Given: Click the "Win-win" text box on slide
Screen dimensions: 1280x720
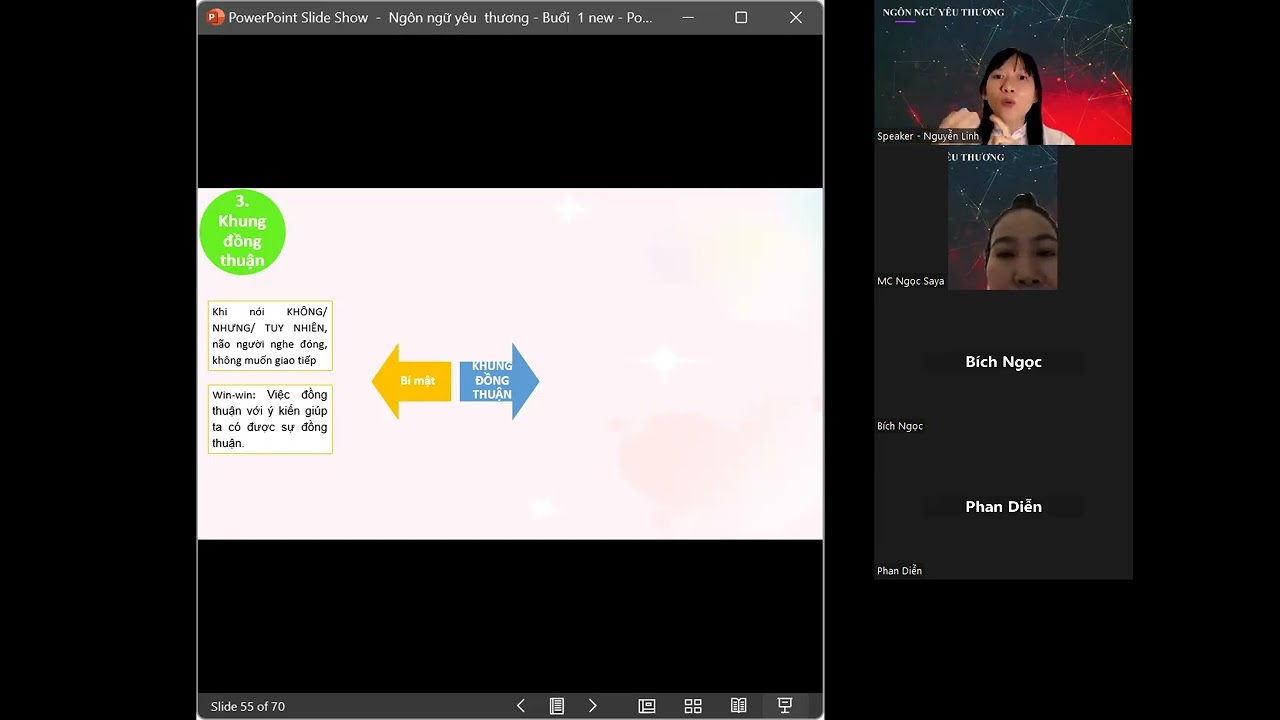Looking at the screenshot, I should pyautogui.click(x=270, y=419).
